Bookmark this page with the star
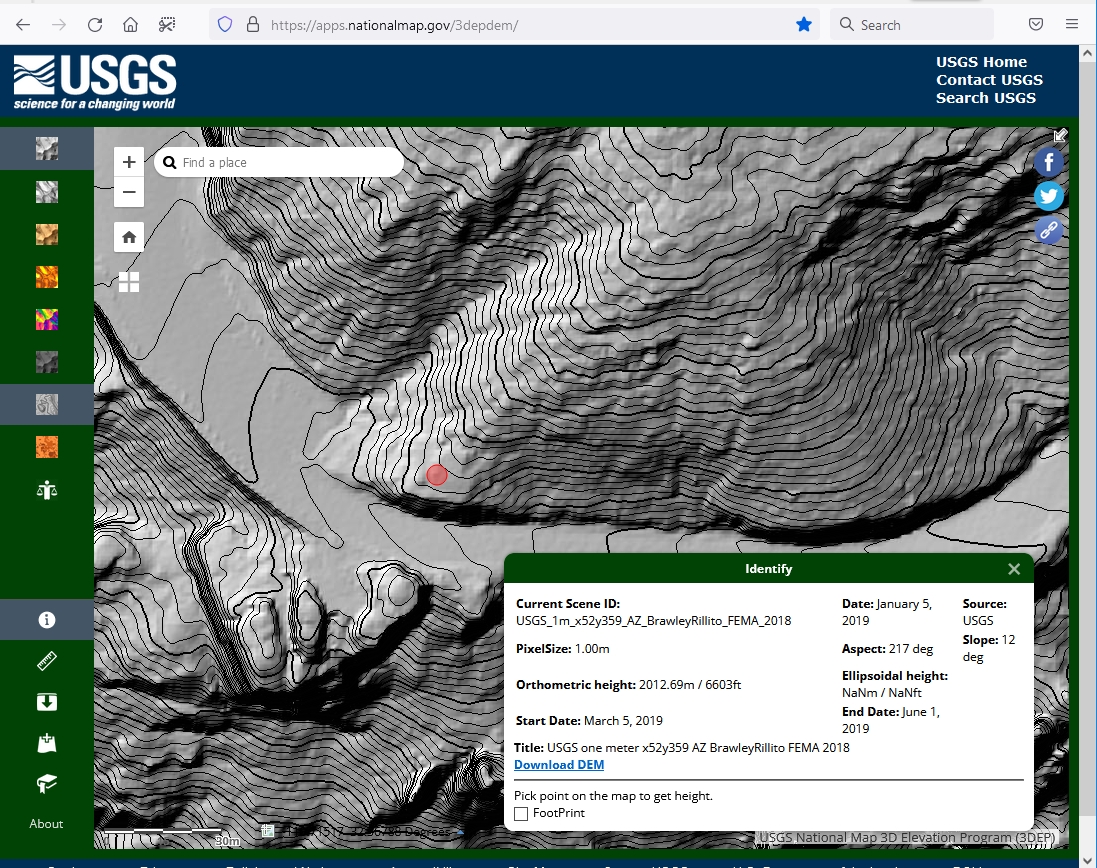 (804, 25)
